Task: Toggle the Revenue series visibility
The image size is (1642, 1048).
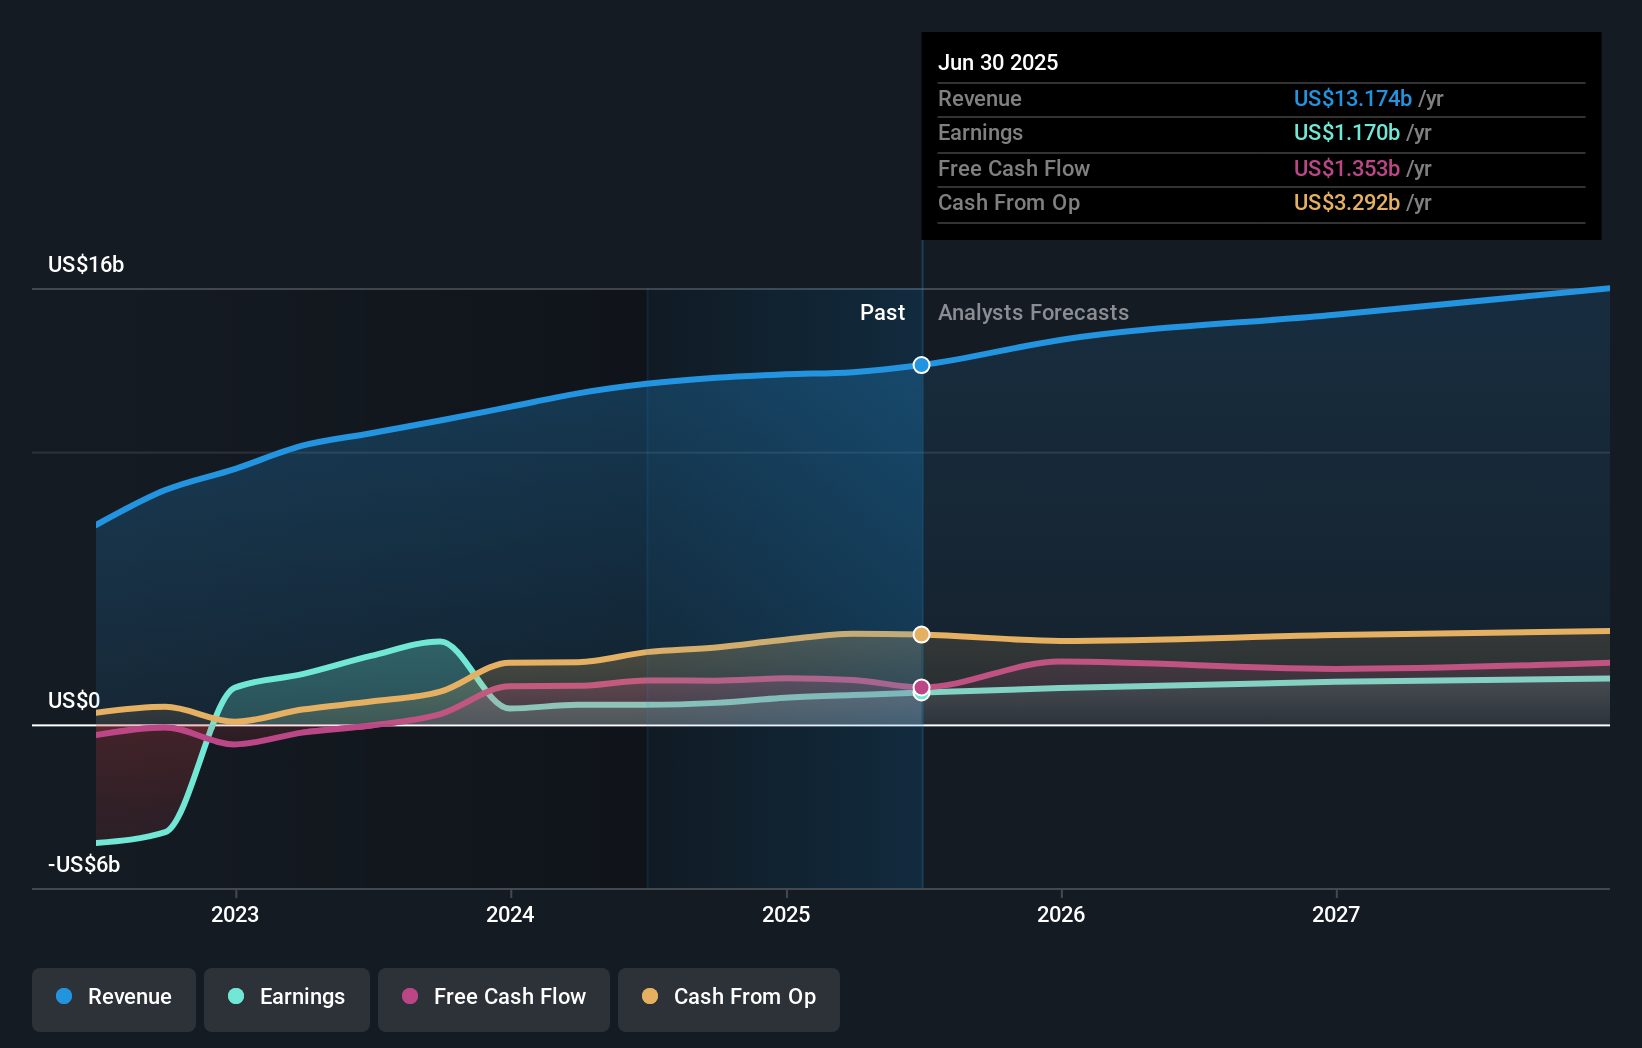Action: pyautogui.click(x=113, y=997)
